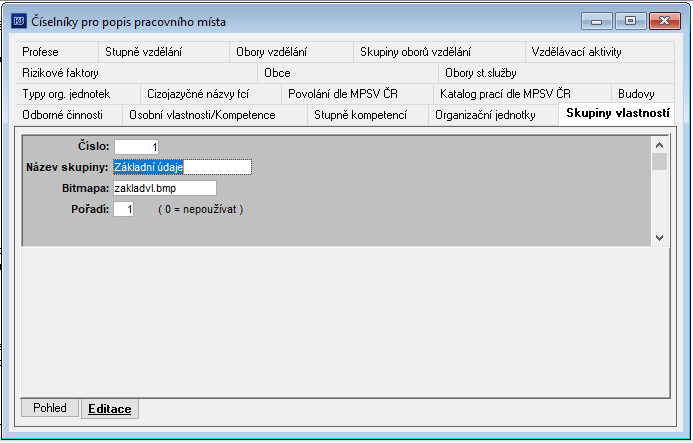Edit the Bitmapa field zakladvl.bmp
Viewport: 693px width, 443px height.
(x=165, y=188)
